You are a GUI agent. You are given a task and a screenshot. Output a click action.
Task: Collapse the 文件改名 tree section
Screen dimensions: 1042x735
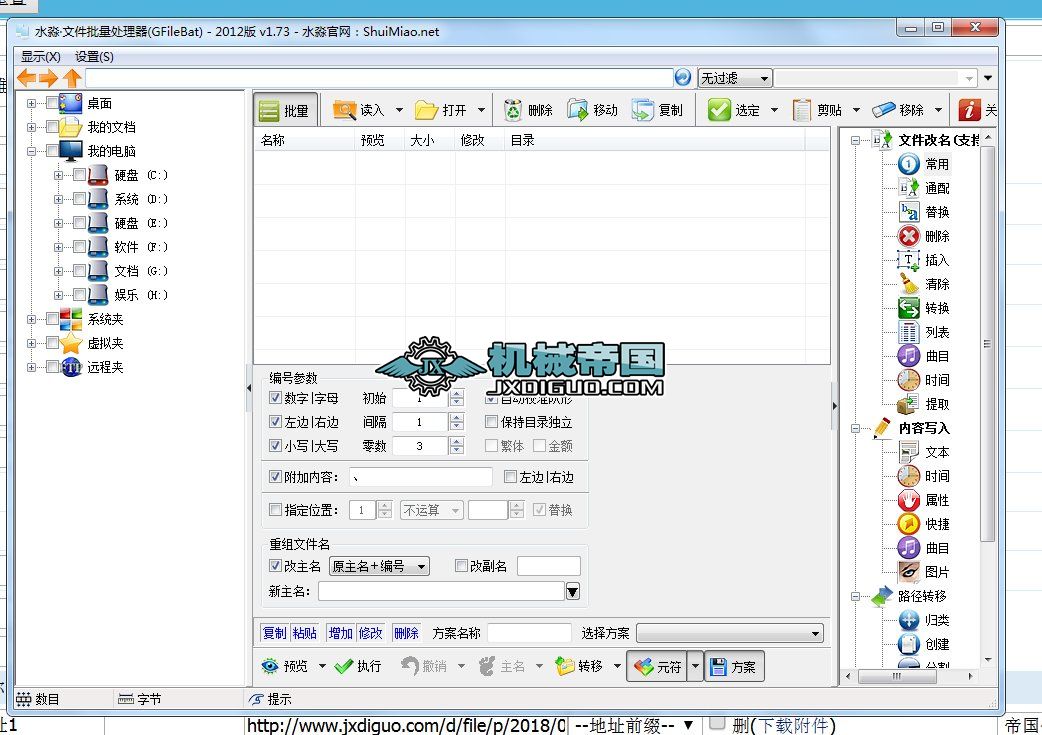pyautogui.click(x=856, y=140)
